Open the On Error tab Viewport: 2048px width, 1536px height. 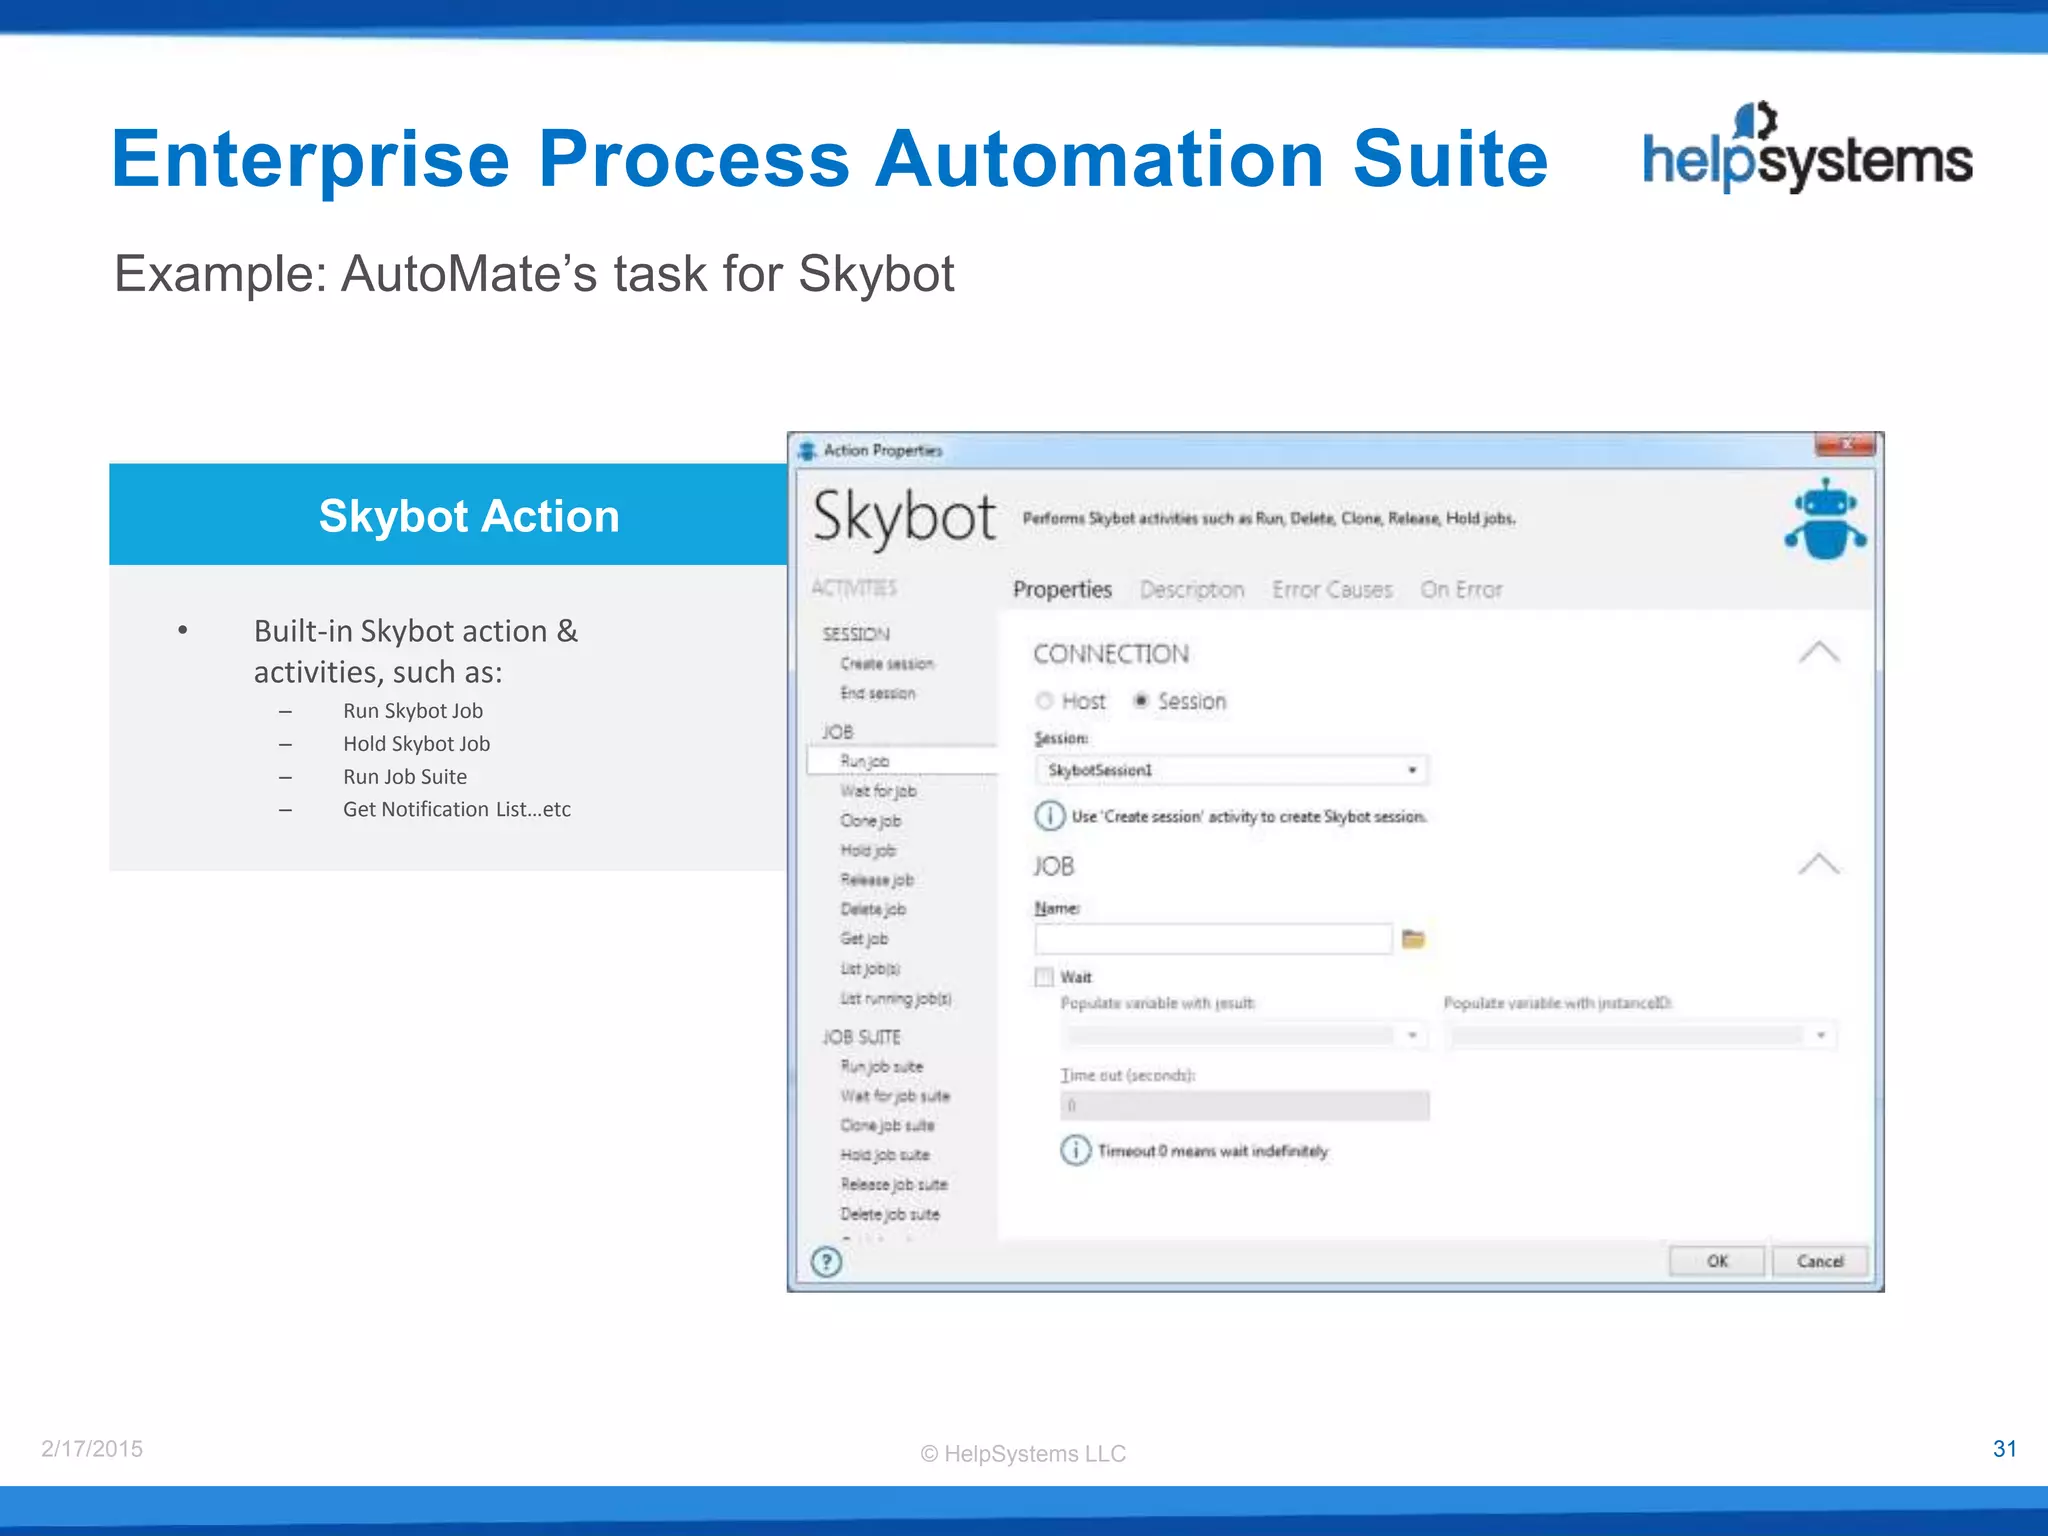[x=1461, y=590]
